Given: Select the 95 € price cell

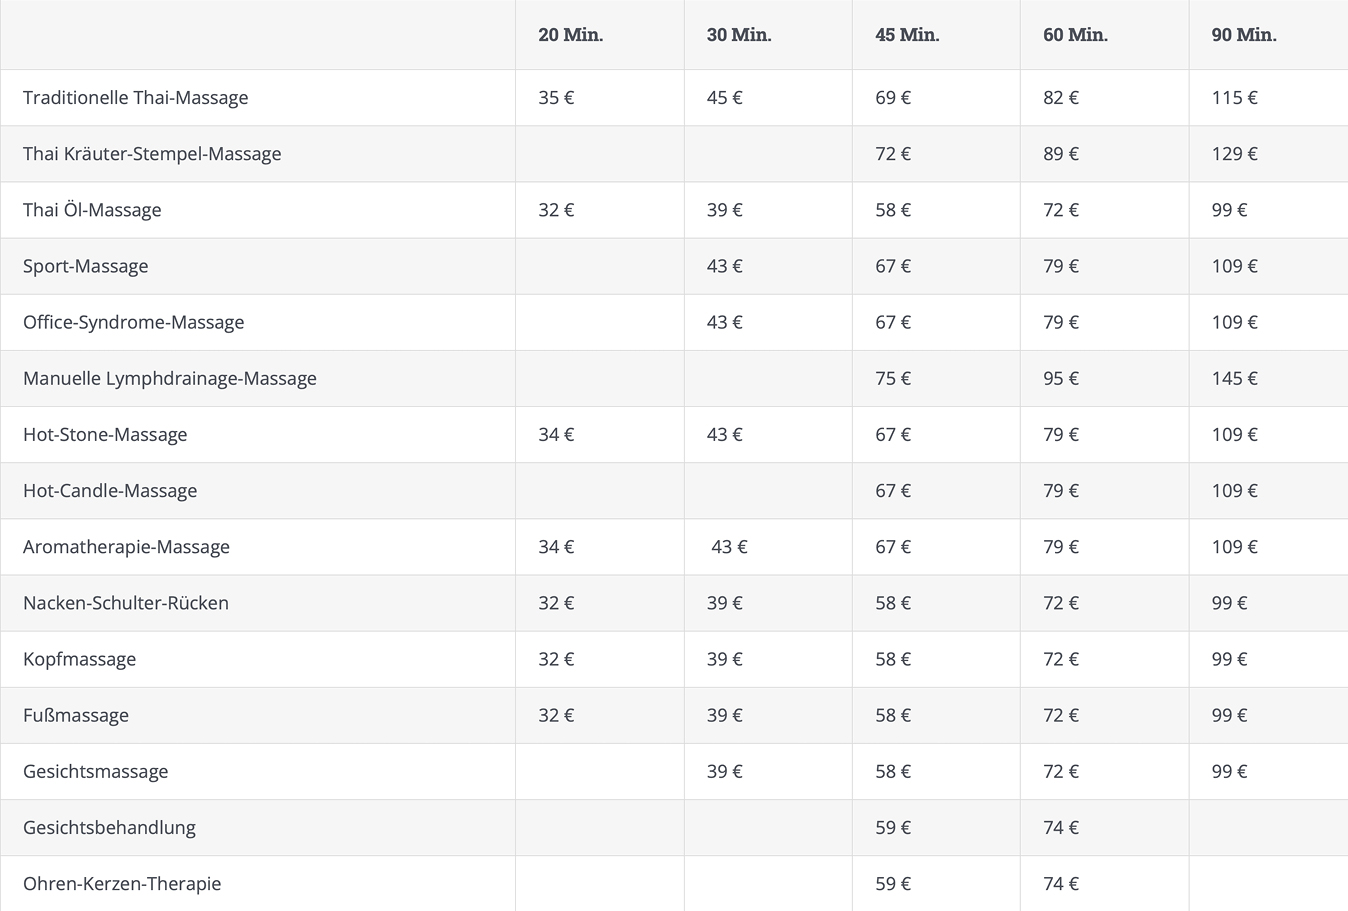Looking at the screenshot, I should coord(1061,378).
